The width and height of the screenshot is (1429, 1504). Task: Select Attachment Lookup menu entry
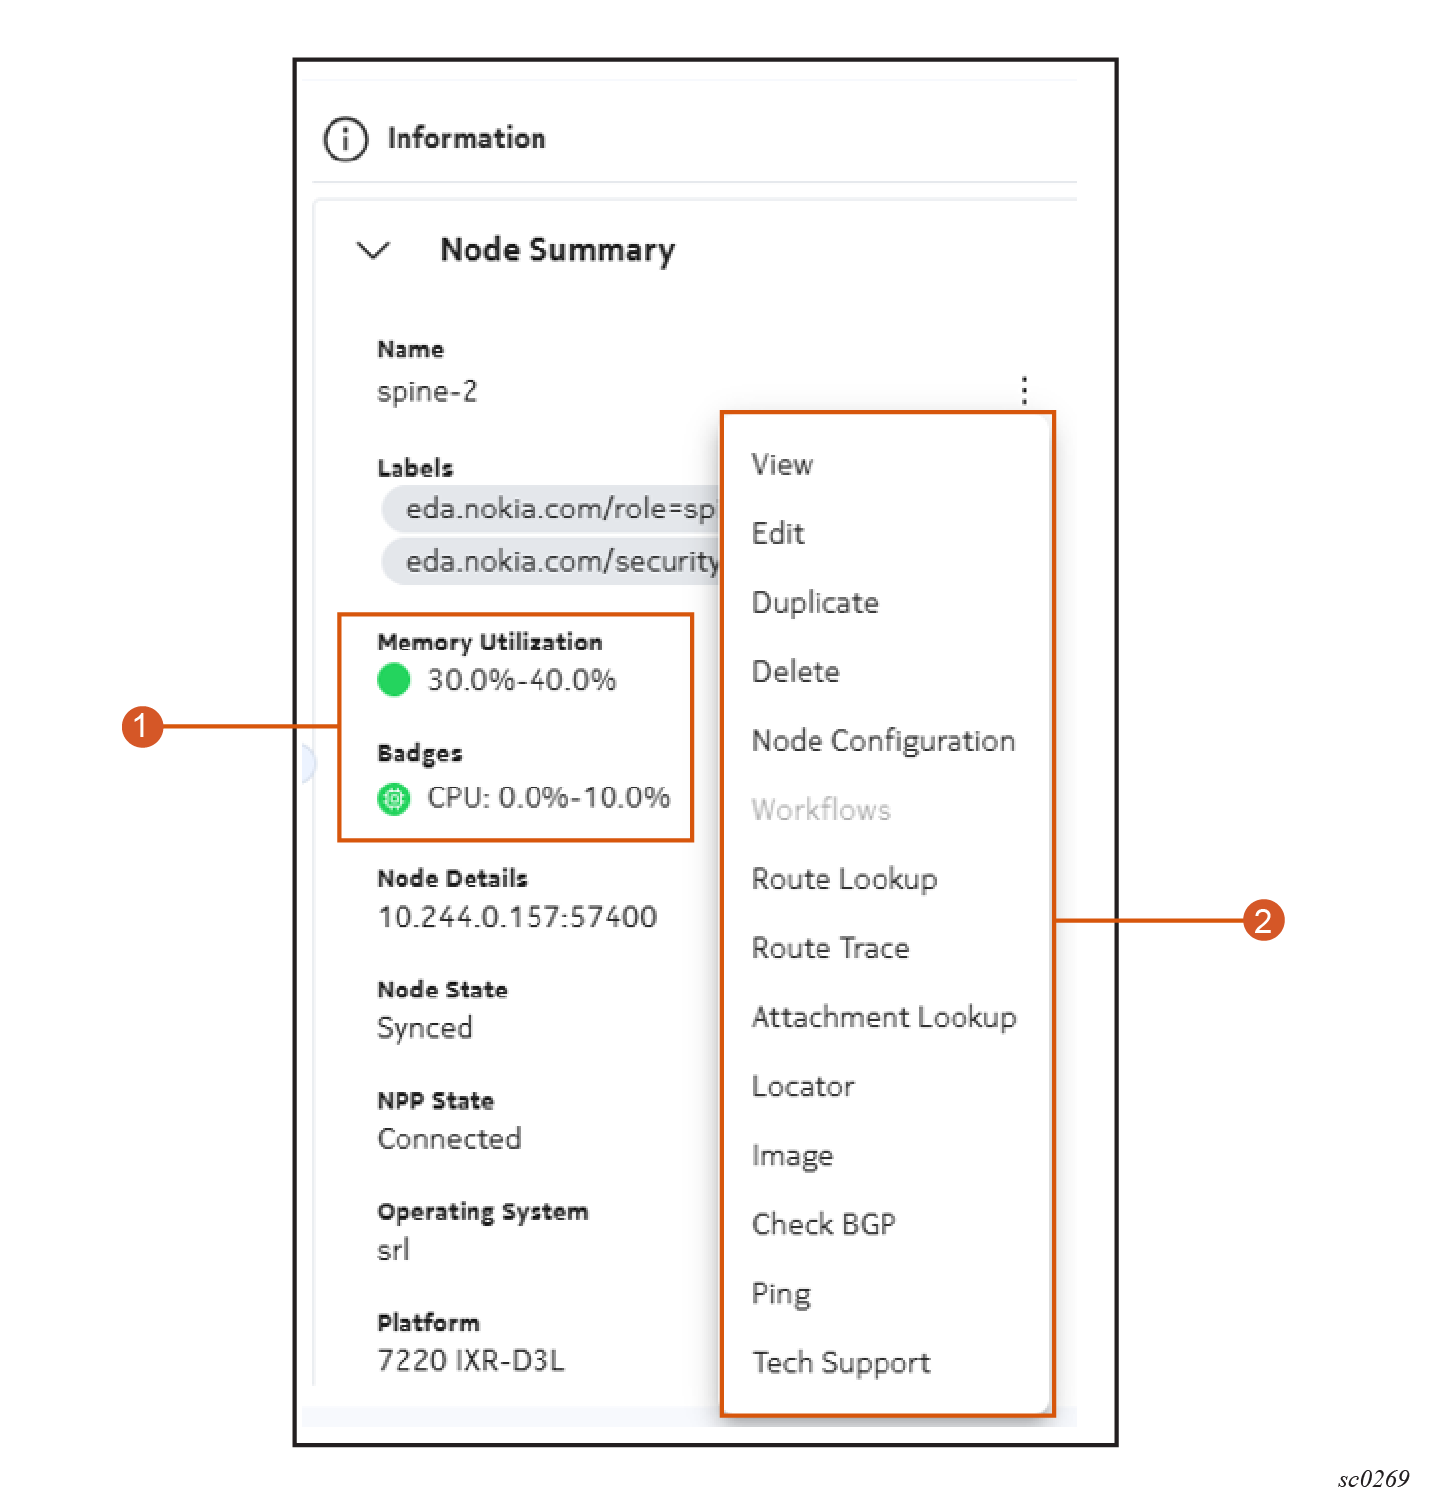[x=883, y=1017]
